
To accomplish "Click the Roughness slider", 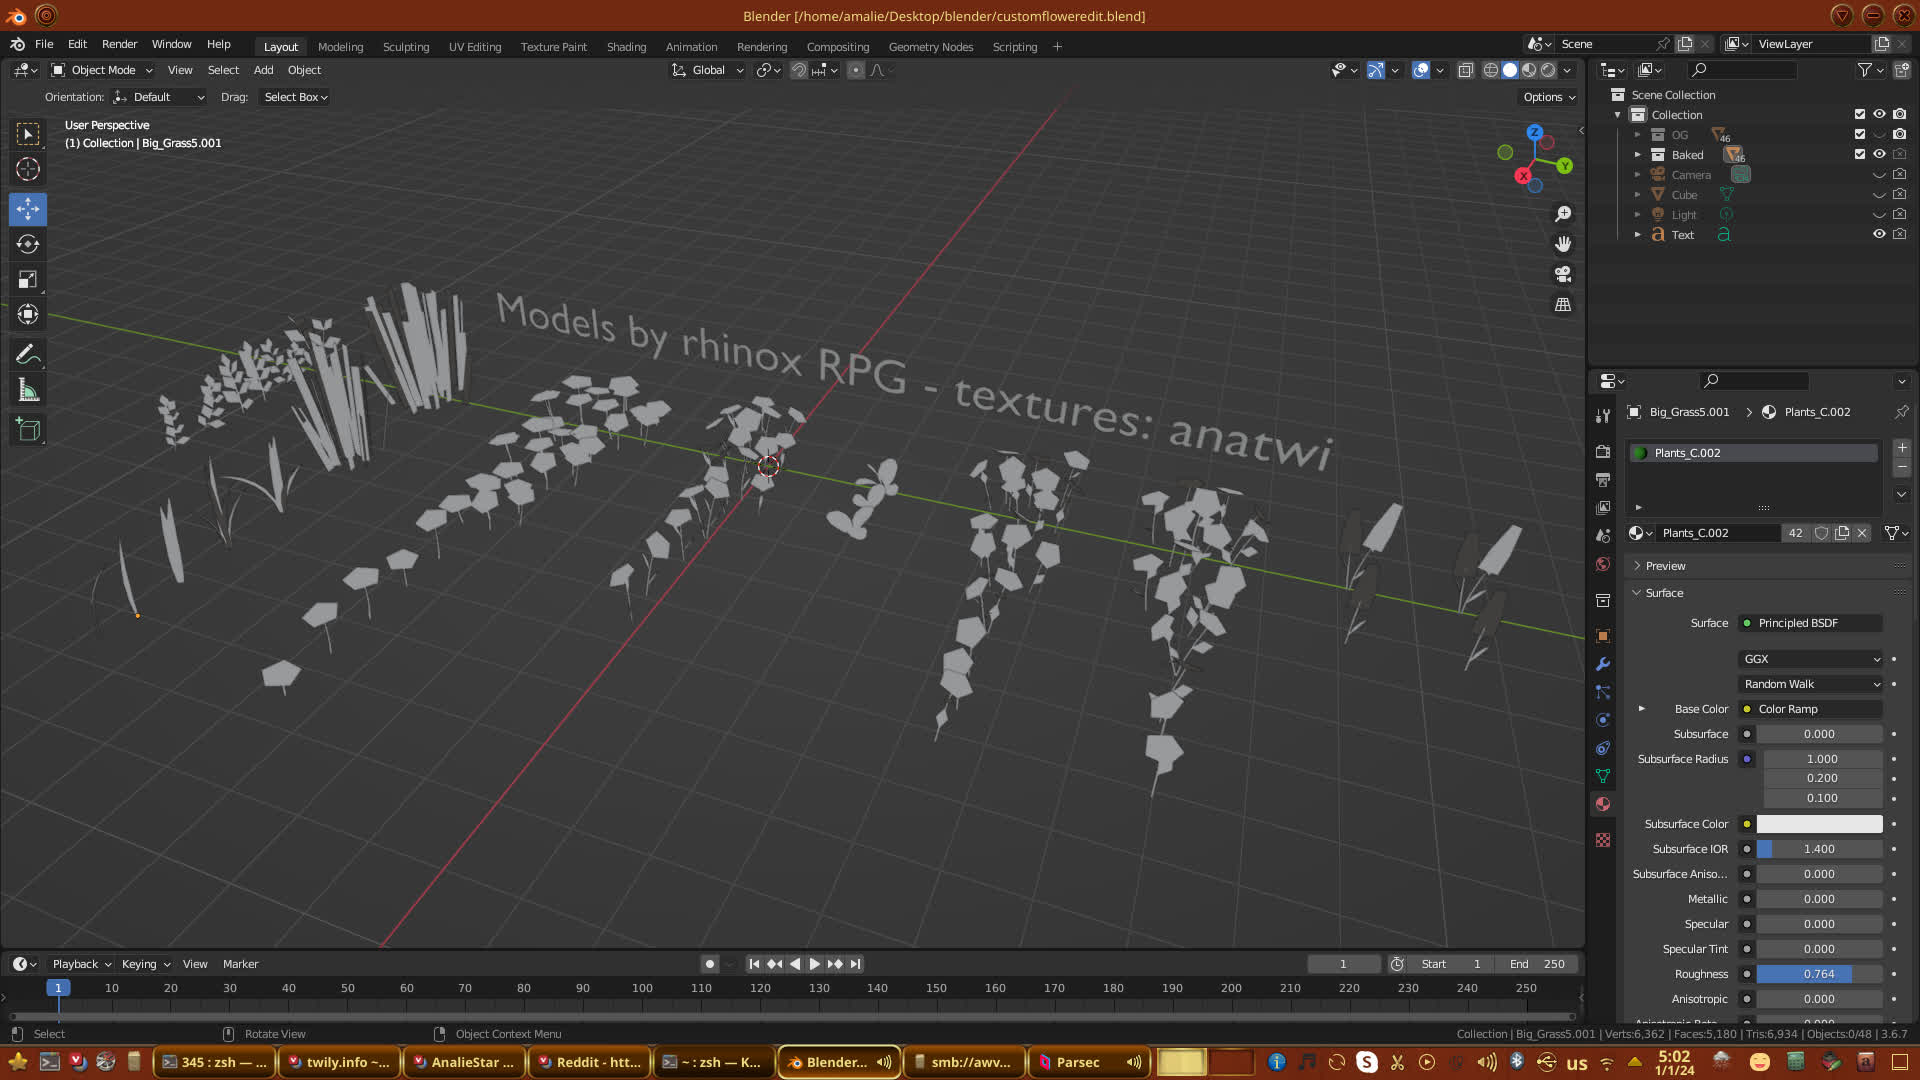I will (1818, 974).
